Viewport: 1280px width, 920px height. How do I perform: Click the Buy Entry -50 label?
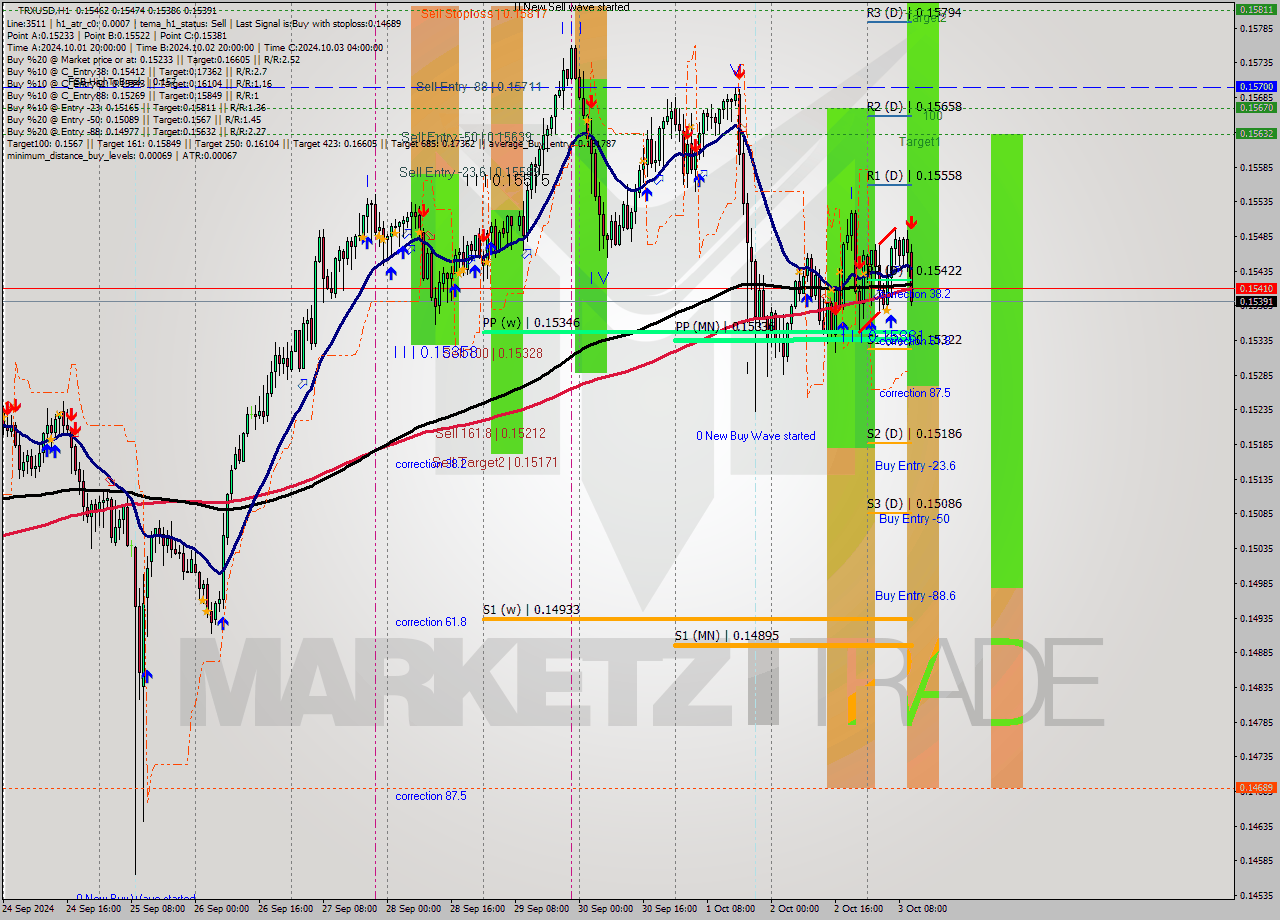click(x=914, y=518)
